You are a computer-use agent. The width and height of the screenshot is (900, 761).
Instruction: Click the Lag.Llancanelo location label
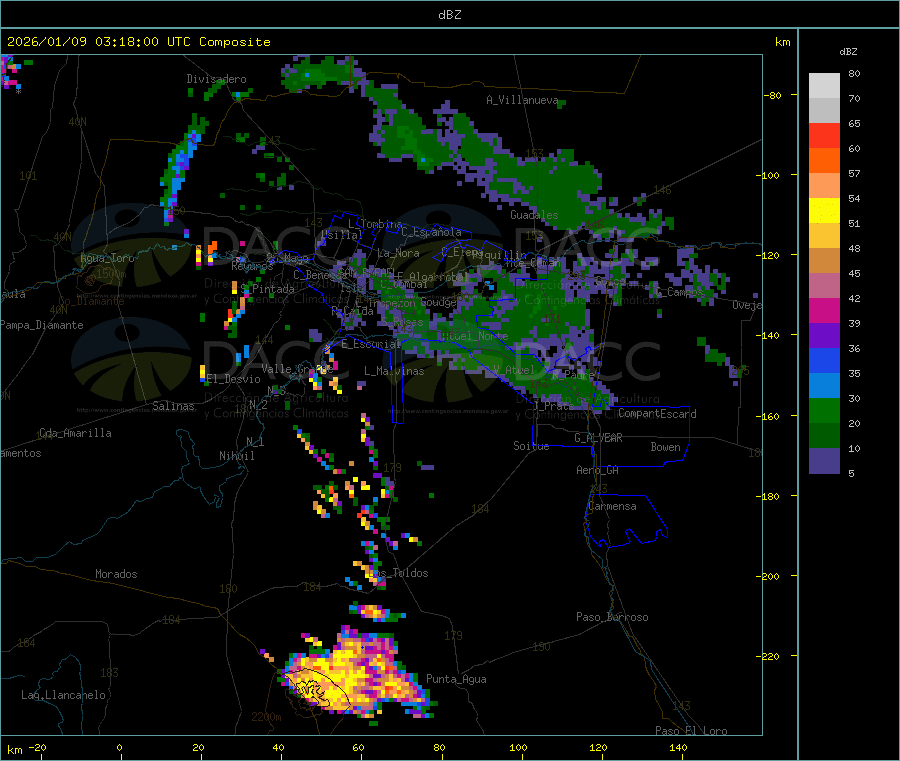click(x=63, y=695)
